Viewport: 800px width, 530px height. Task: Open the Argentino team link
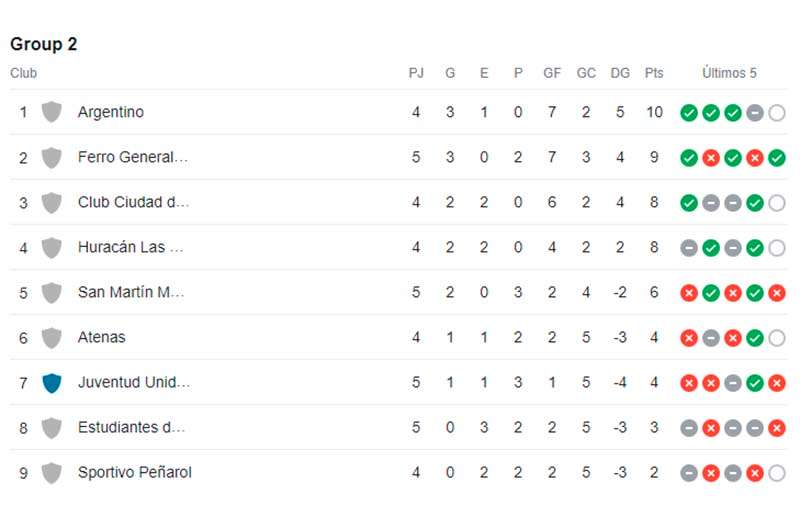[111, 112]
